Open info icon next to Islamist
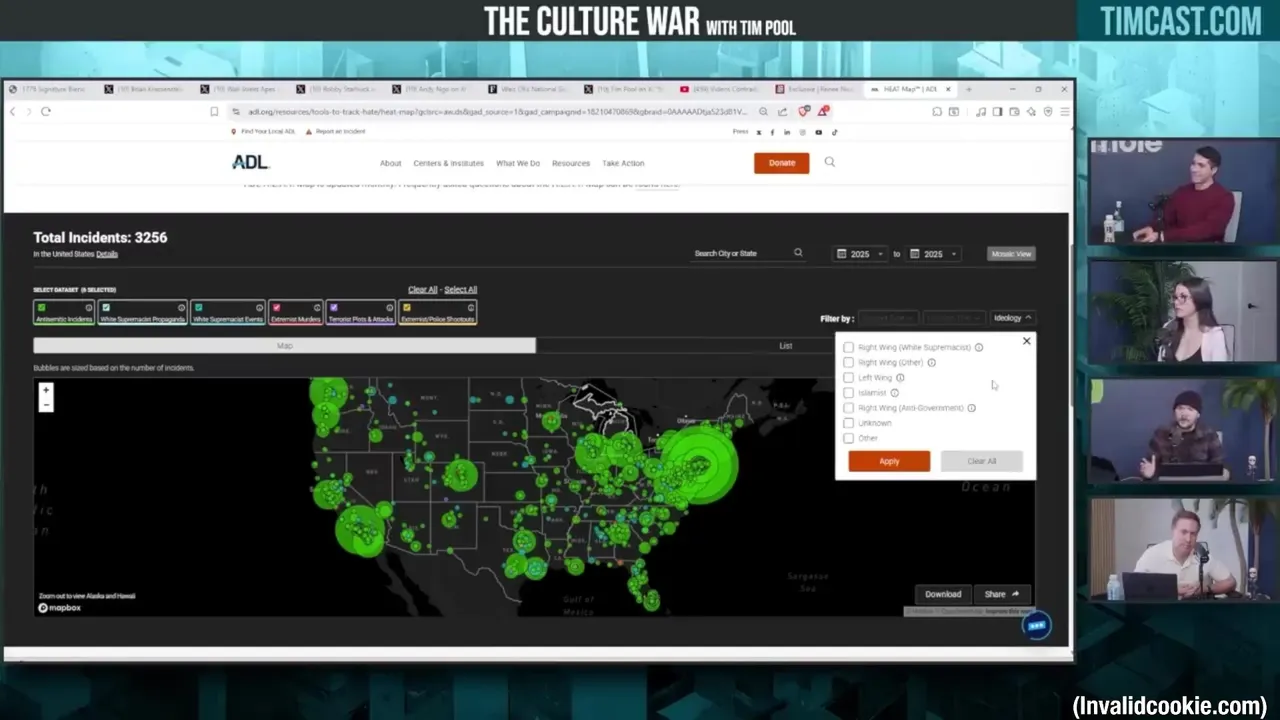The width and height of the screenshot is (1280, 720). point(894,393)
